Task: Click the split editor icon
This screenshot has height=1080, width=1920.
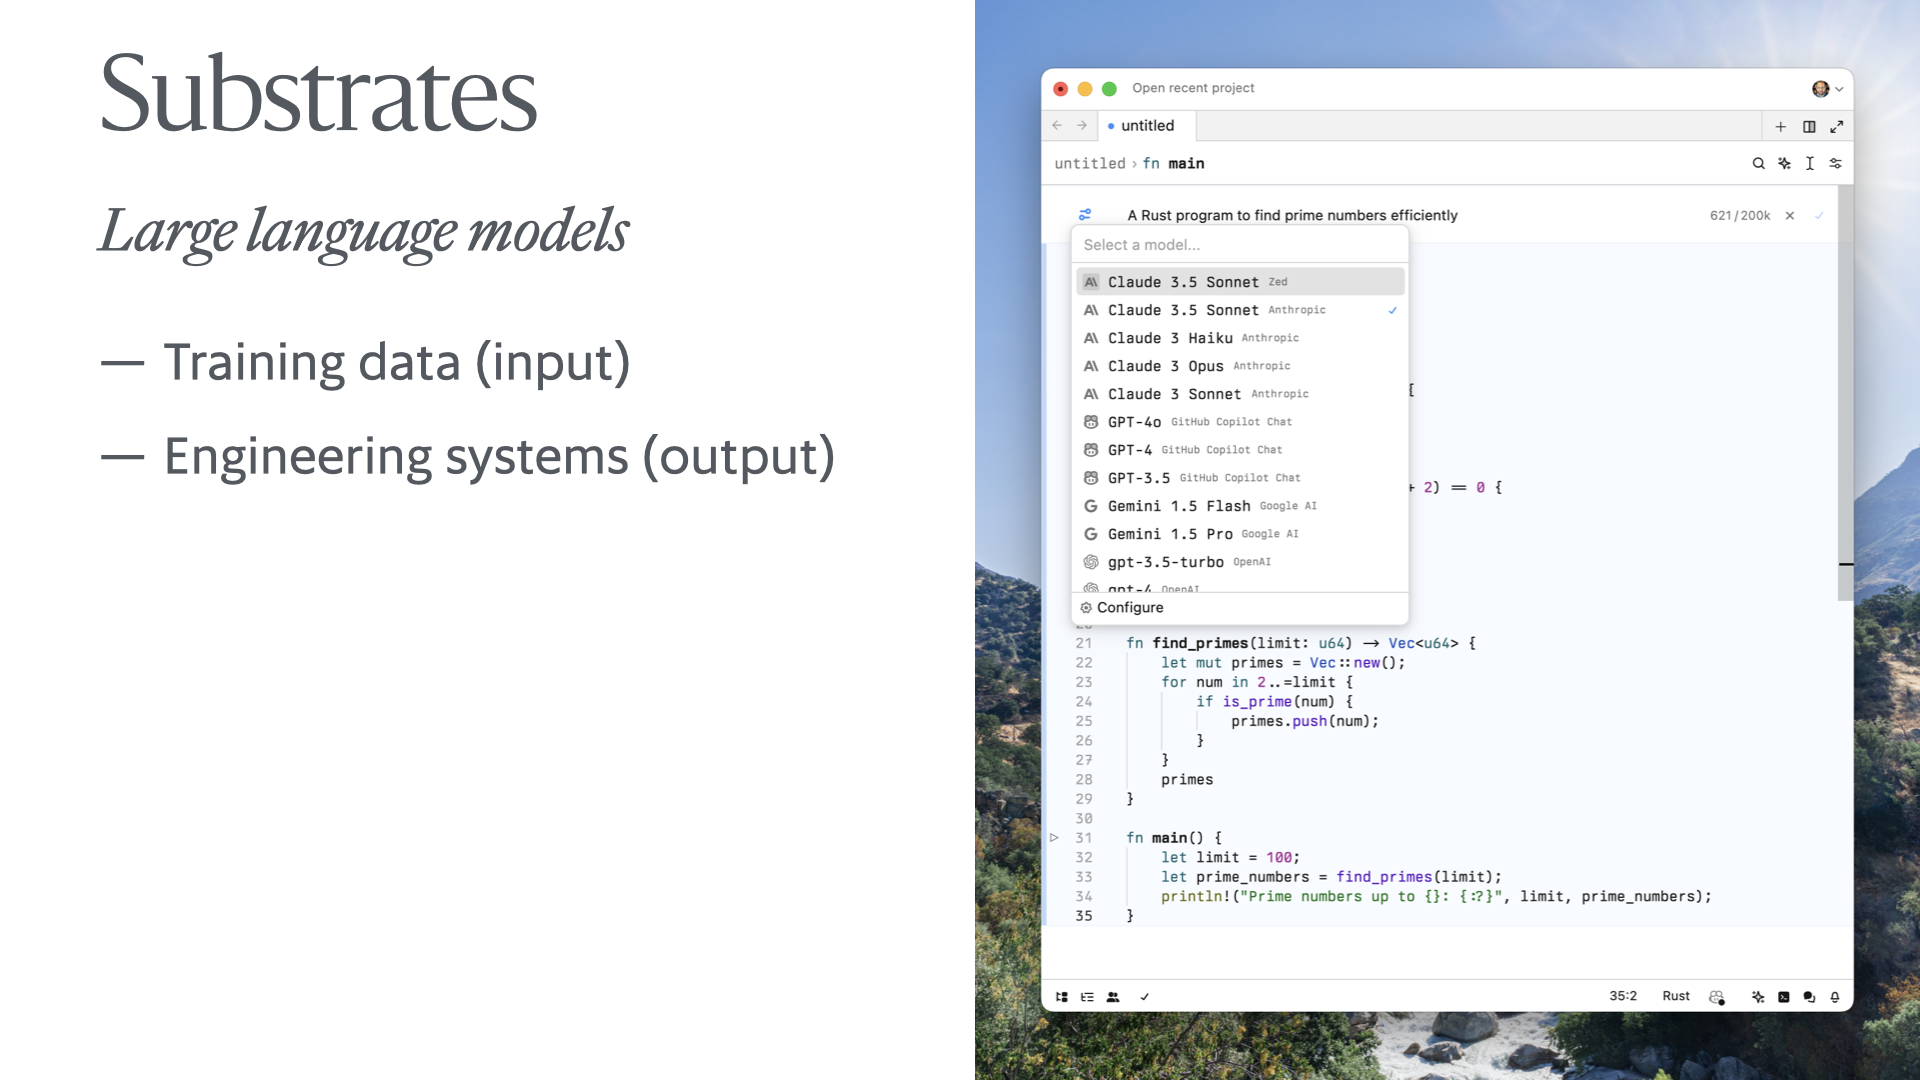Action: [1809, 125]
